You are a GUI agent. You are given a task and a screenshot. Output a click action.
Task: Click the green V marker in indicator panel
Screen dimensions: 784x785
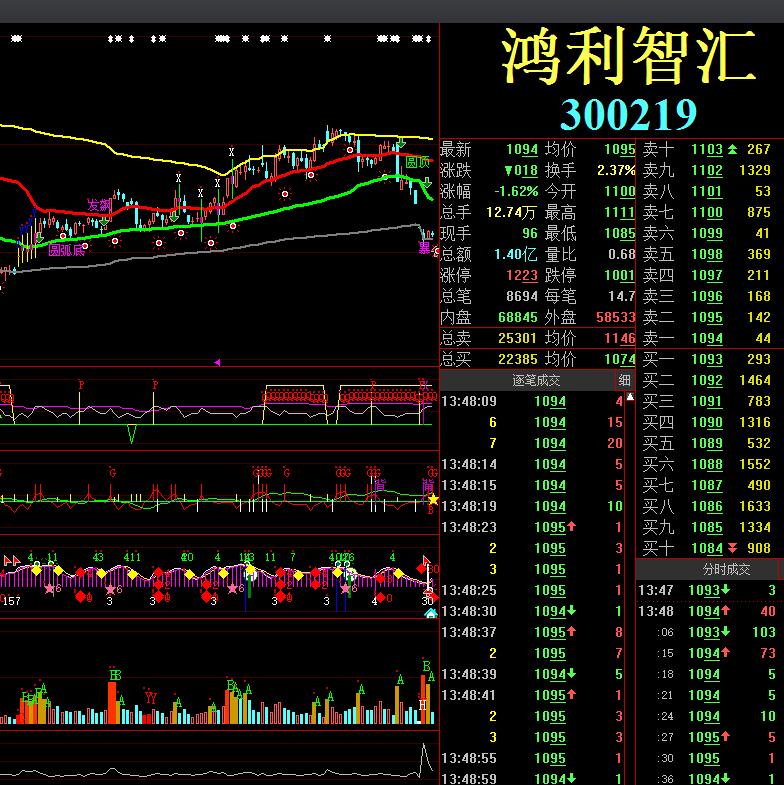132,435
